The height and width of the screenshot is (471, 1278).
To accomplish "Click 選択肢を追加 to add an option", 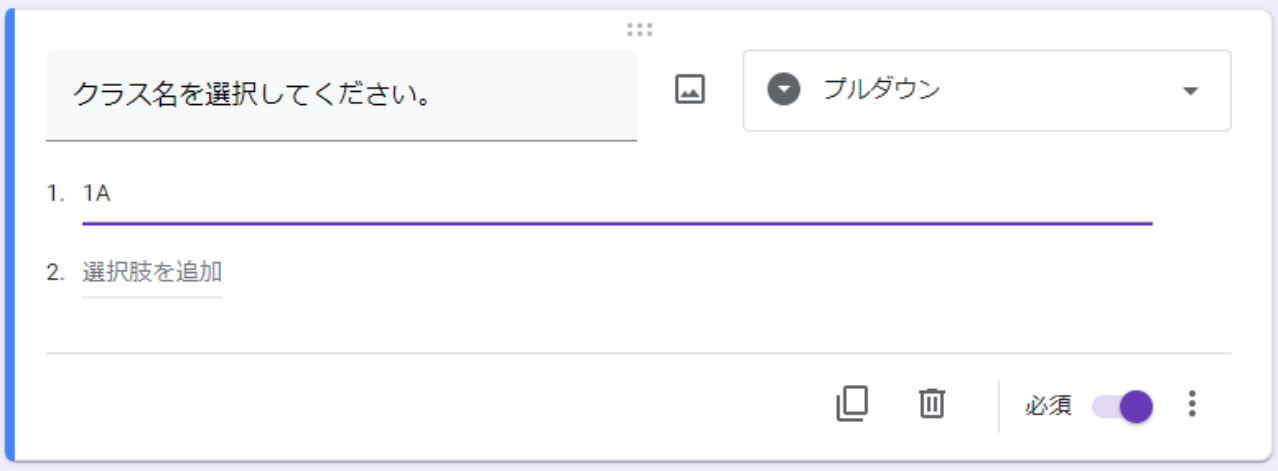I will (152, 272).
